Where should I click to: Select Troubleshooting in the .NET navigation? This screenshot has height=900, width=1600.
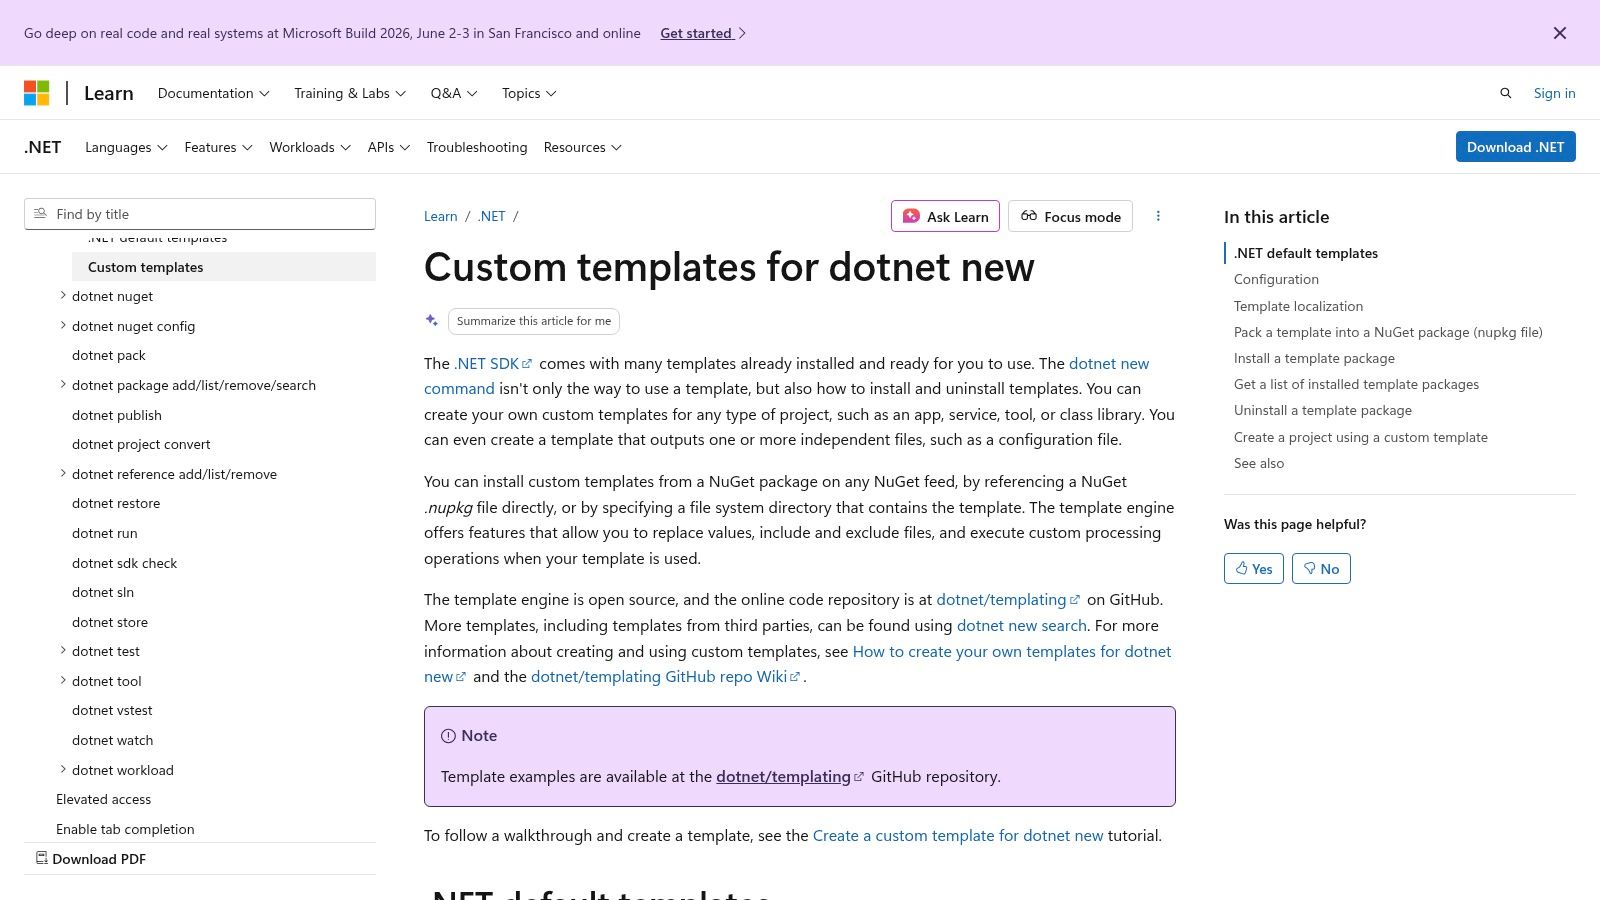pyautogui.click(x=477, y=147)
